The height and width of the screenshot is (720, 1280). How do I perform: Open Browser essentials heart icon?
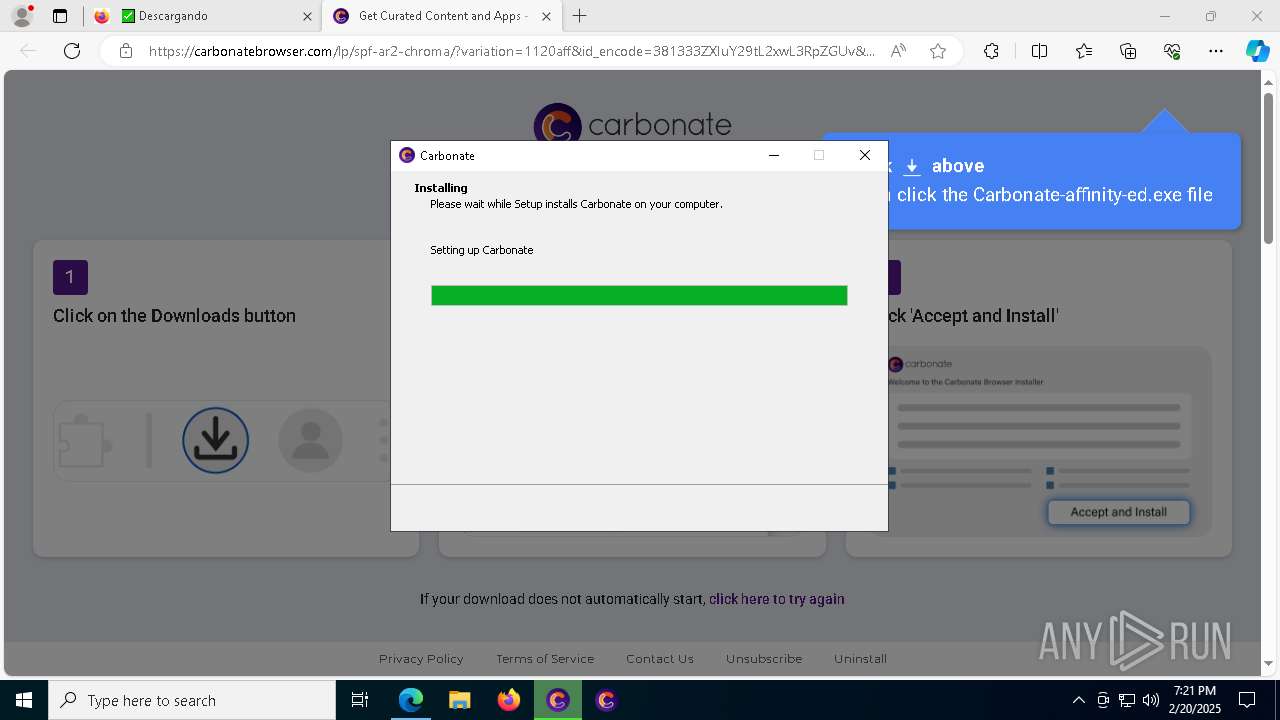point(1172,51)
